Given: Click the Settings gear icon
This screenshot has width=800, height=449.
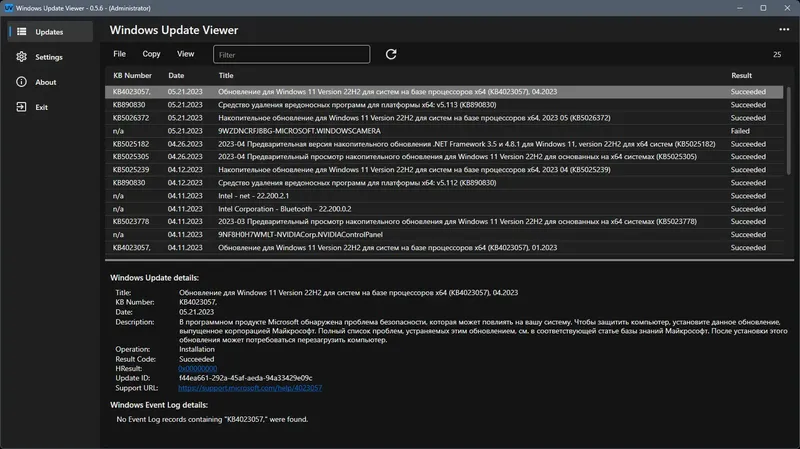Looking at the screenshot, I should 21,57.
